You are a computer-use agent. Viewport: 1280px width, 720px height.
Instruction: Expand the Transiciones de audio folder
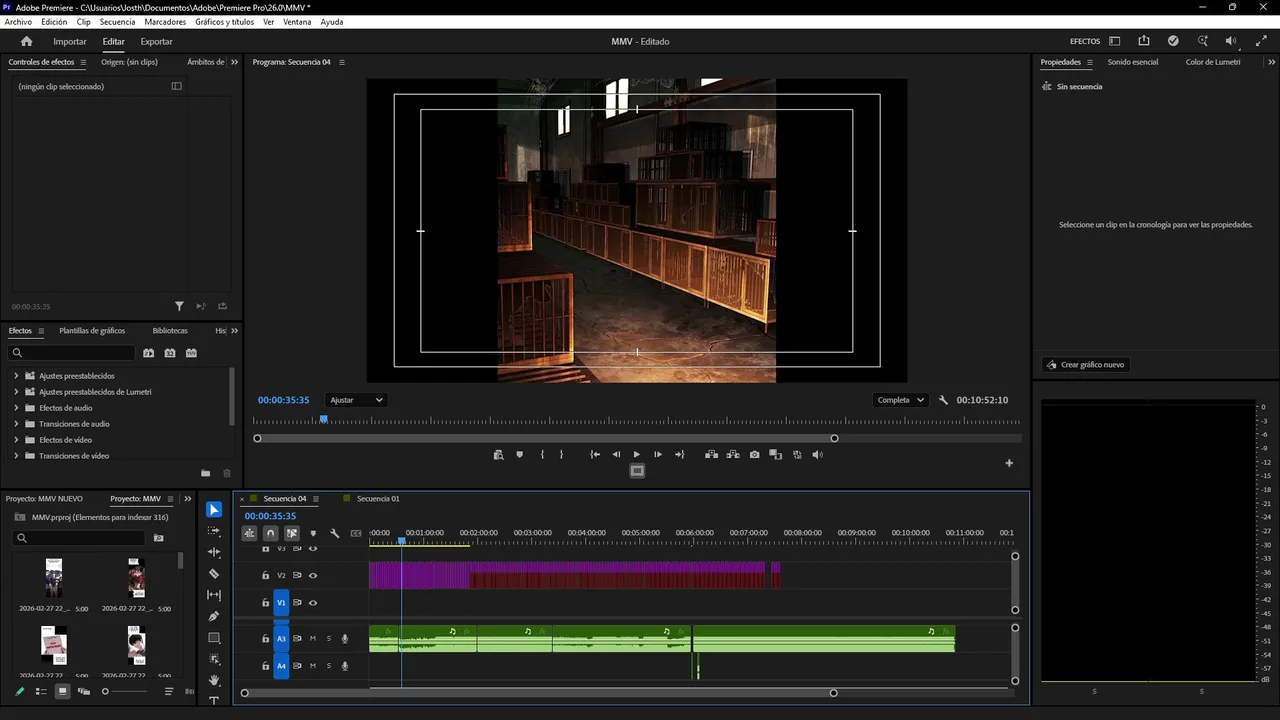coord(16,424)
